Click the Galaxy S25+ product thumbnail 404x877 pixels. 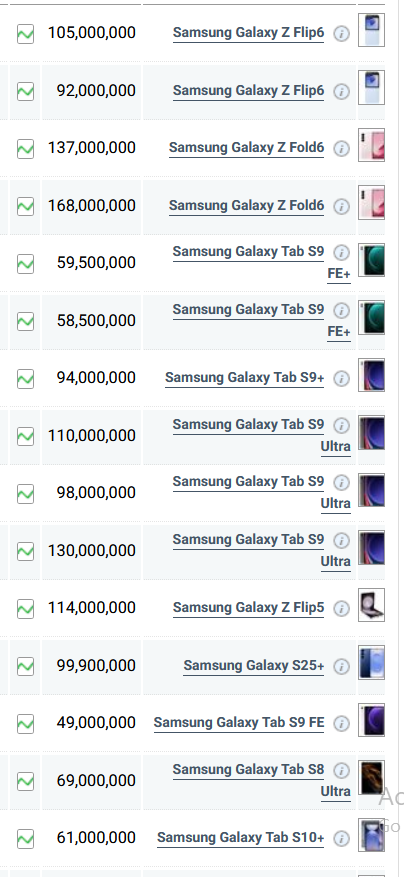click(x=372, y=662)
